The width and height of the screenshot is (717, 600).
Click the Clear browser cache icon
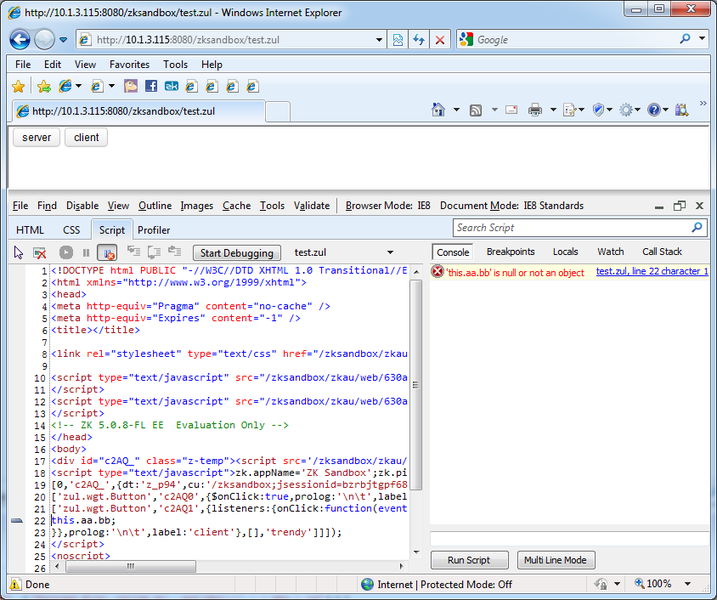point(40,252)
